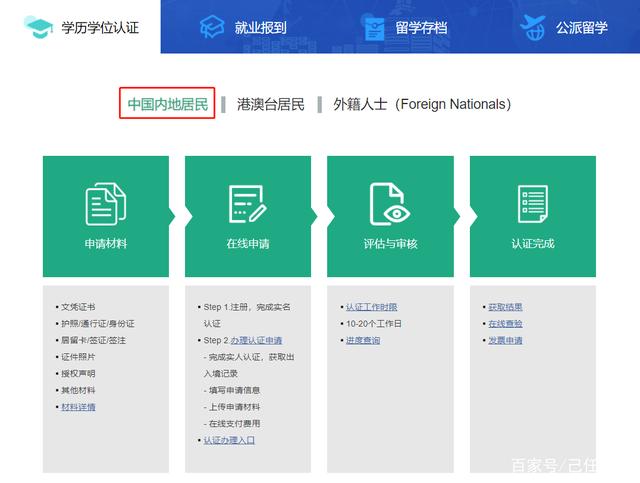Open the 认证办理入口 link
The image size is (640, 483).
(229, 440)
